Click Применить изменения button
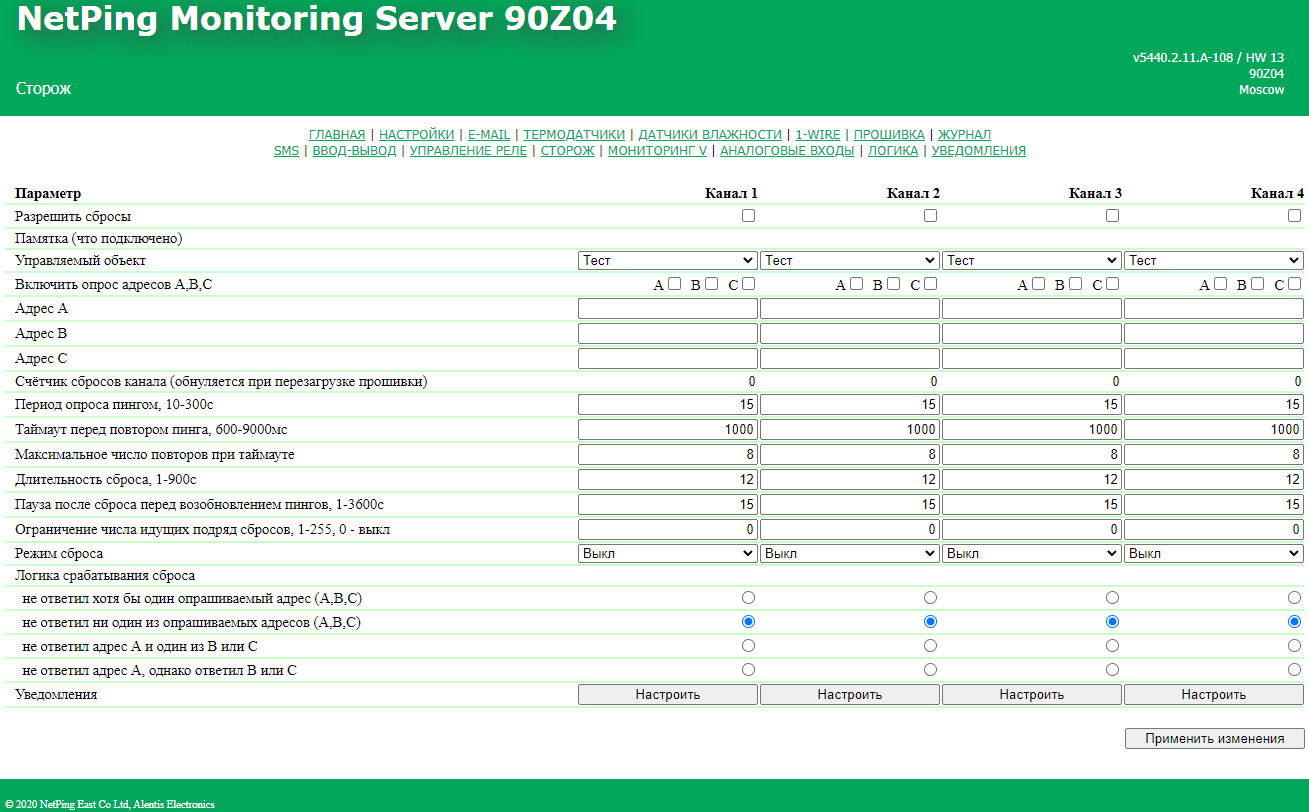Image resolution: width=1309 pixels, height=812 pixels. (1214, 739)
